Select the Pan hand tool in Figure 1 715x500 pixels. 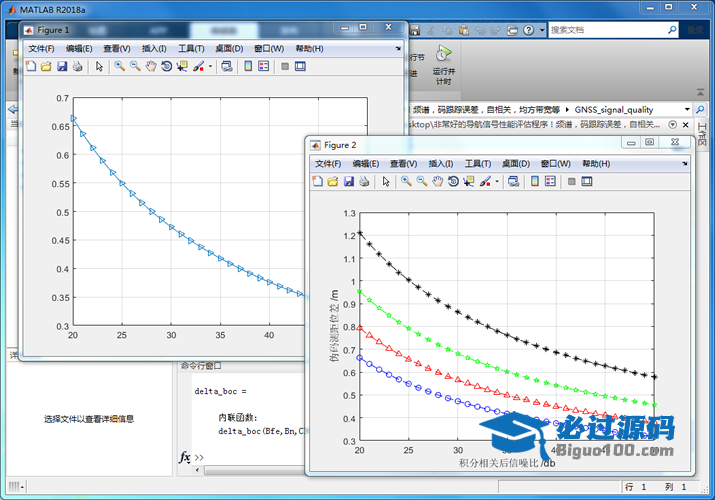150,67
